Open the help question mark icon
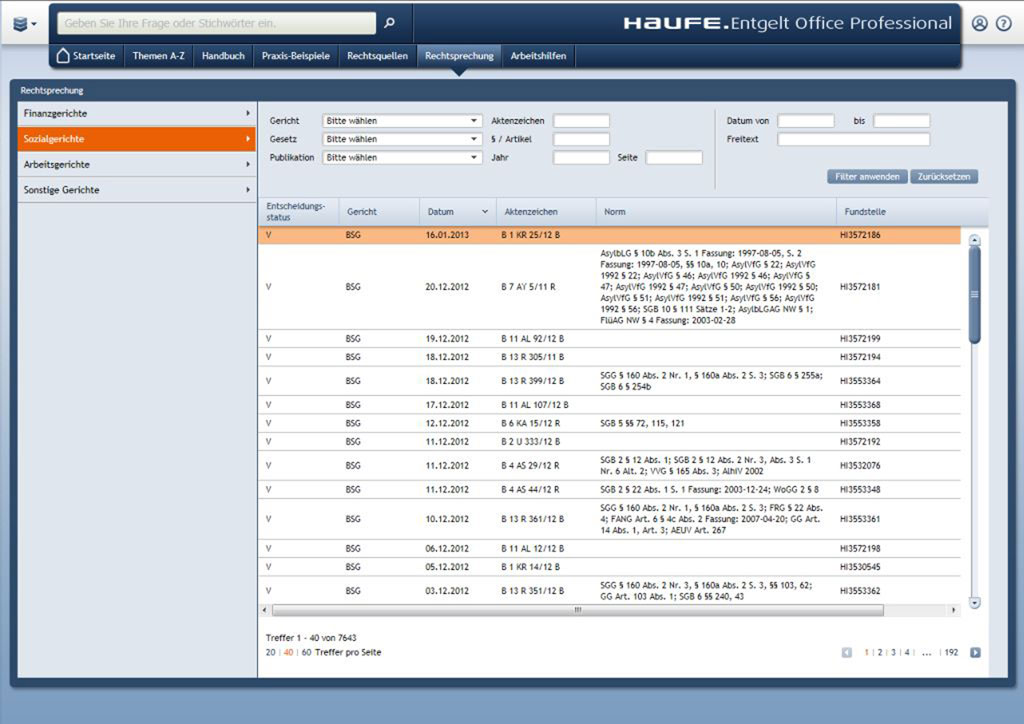The image size is (1024, 724). [1004, 24]
